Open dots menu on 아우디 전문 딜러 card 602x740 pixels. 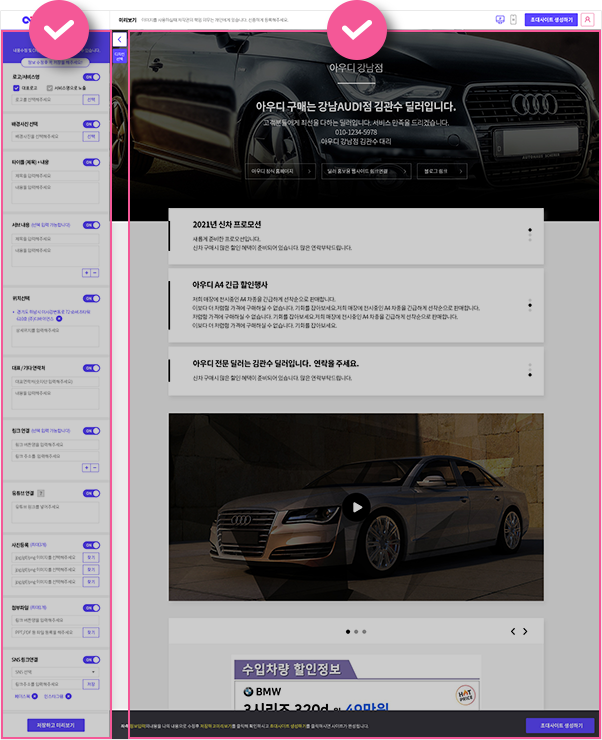530,370
